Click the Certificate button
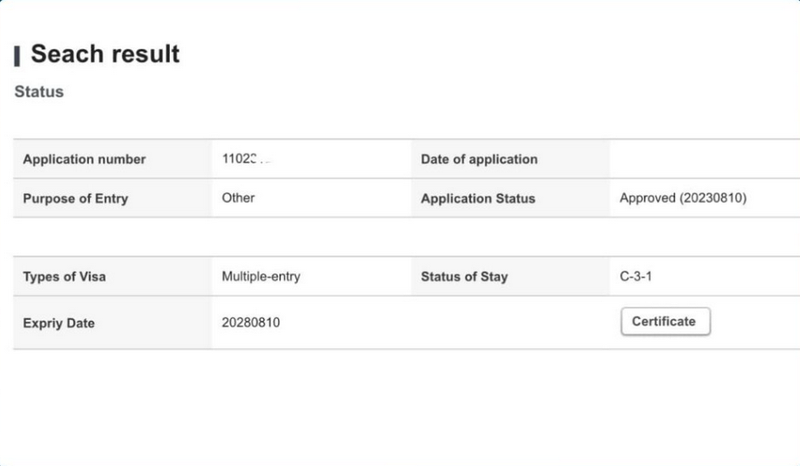The height and width of the screenshot is (466, 800). (665, 322)
